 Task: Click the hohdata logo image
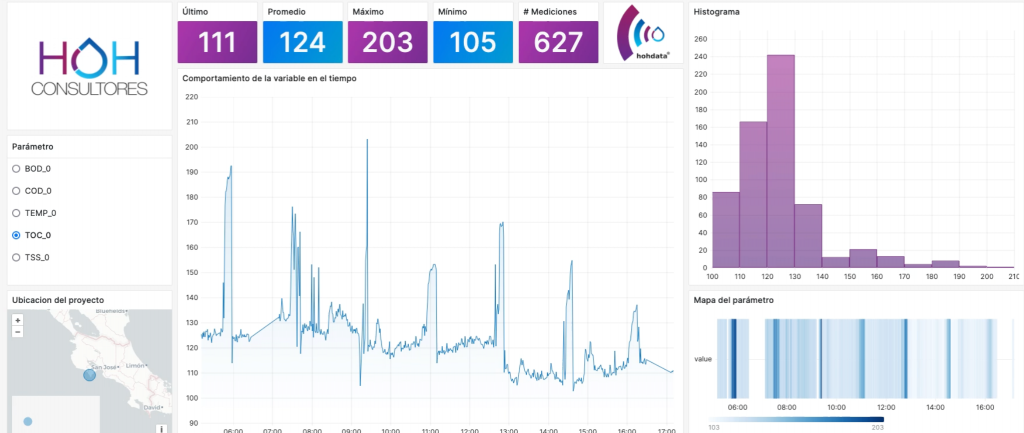643,34
